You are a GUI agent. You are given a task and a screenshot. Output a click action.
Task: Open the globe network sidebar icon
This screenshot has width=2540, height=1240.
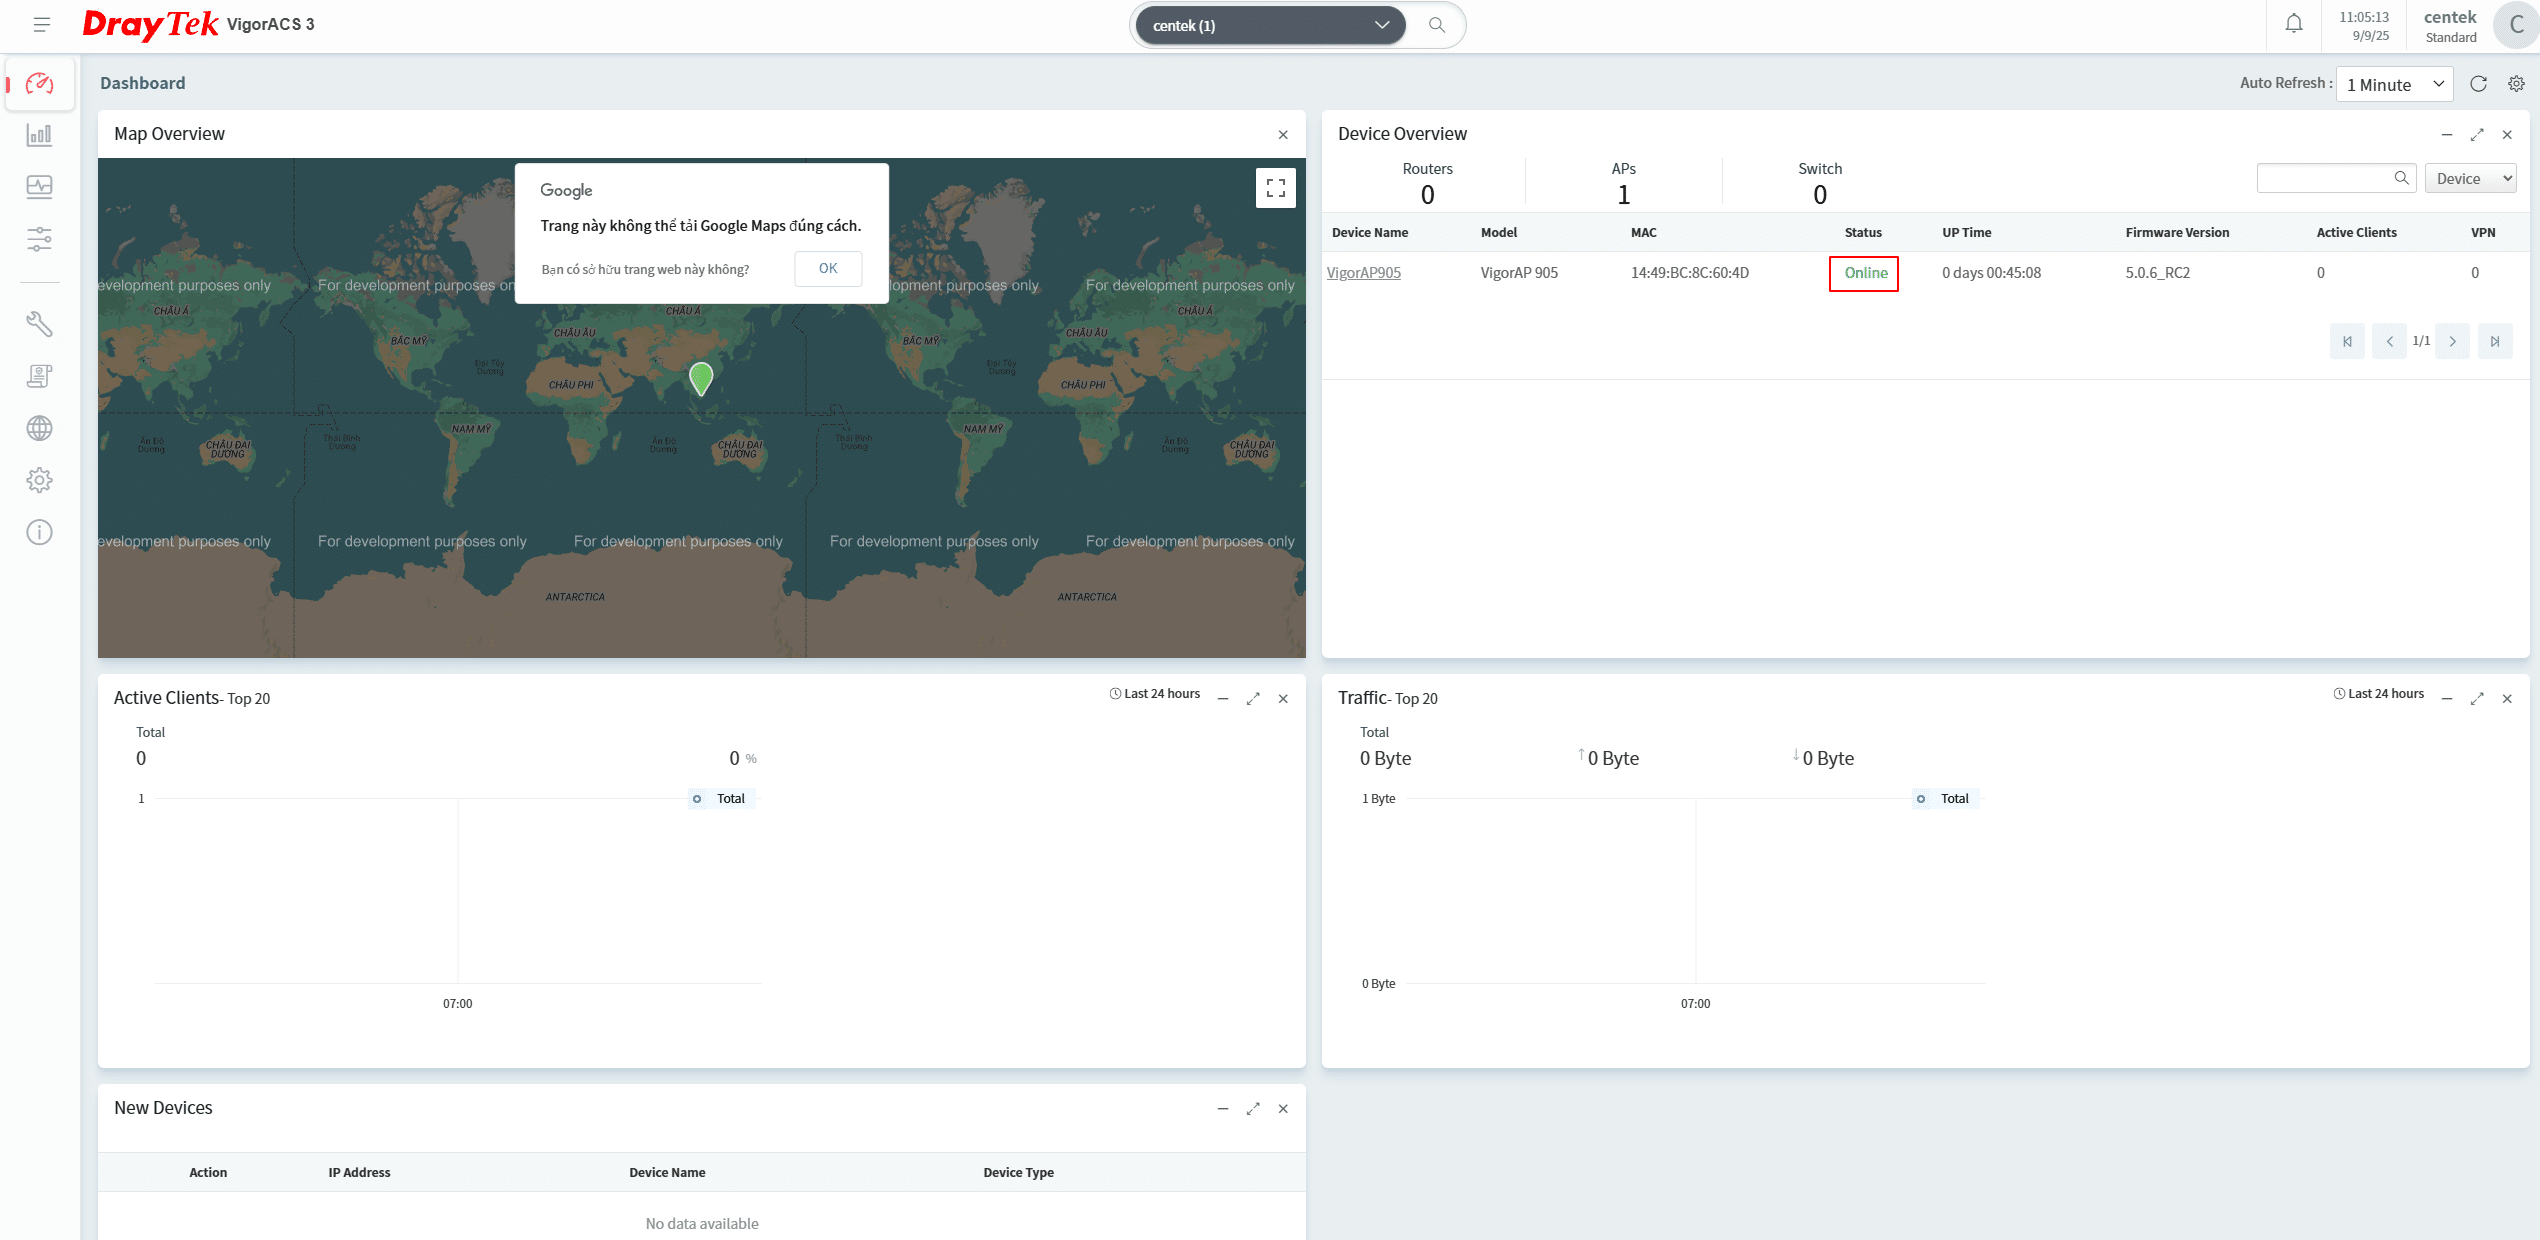click(39, 428)
